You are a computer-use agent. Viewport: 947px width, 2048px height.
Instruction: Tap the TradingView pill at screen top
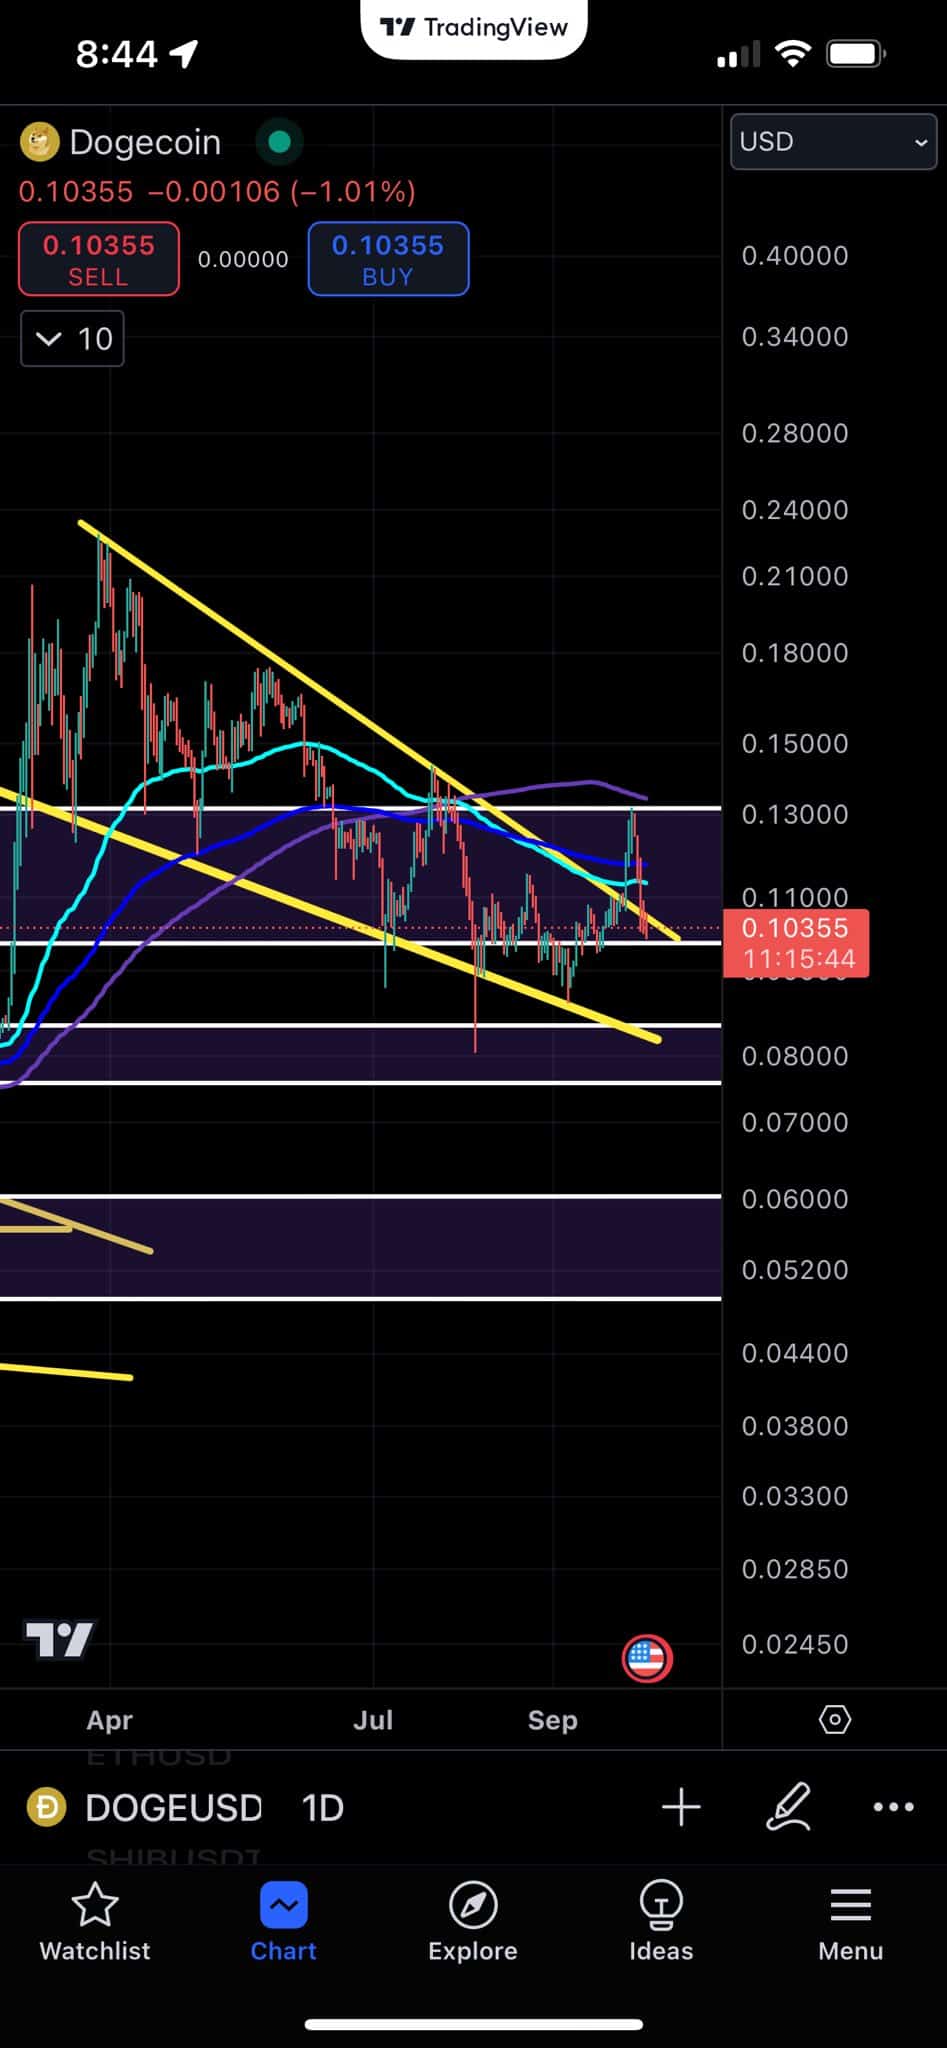pyautogui.click(x=474, y=27)
